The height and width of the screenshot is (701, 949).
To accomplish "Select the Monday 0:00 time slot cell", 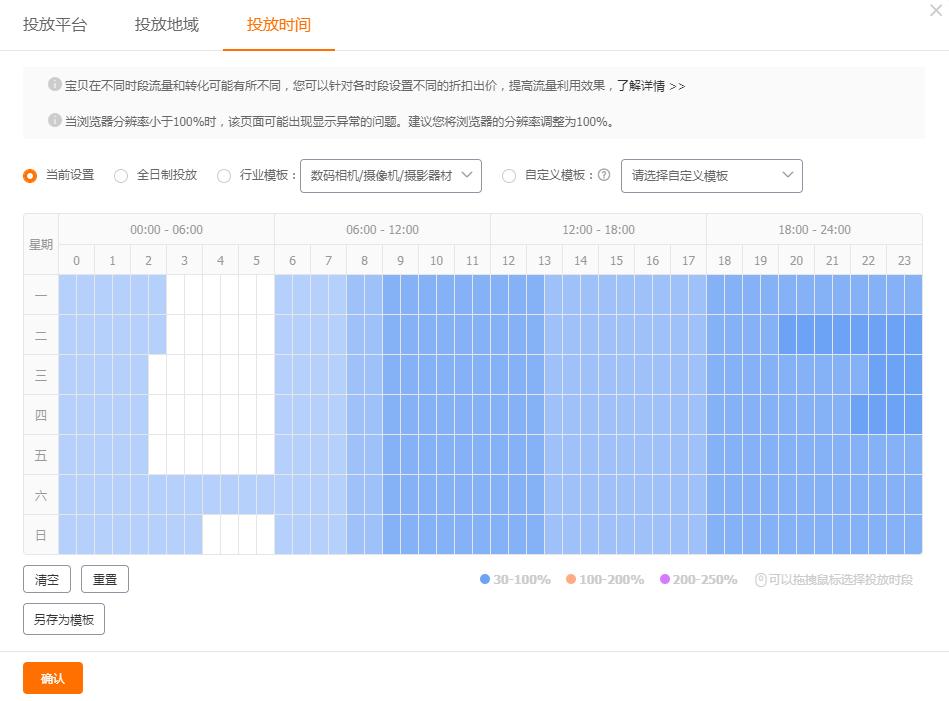I will click(x=76, y=295).
